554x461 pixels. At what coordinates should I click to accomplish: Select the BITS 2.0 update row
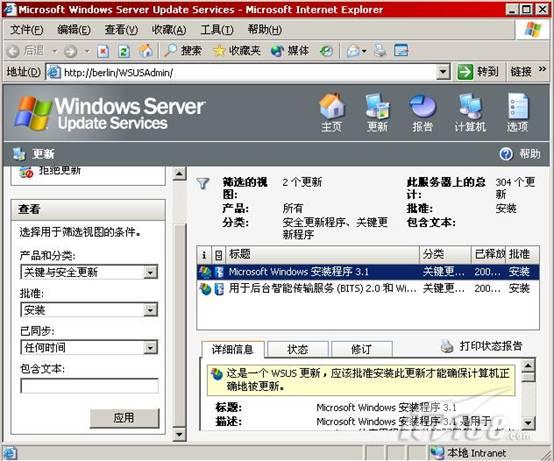[368, 289]
